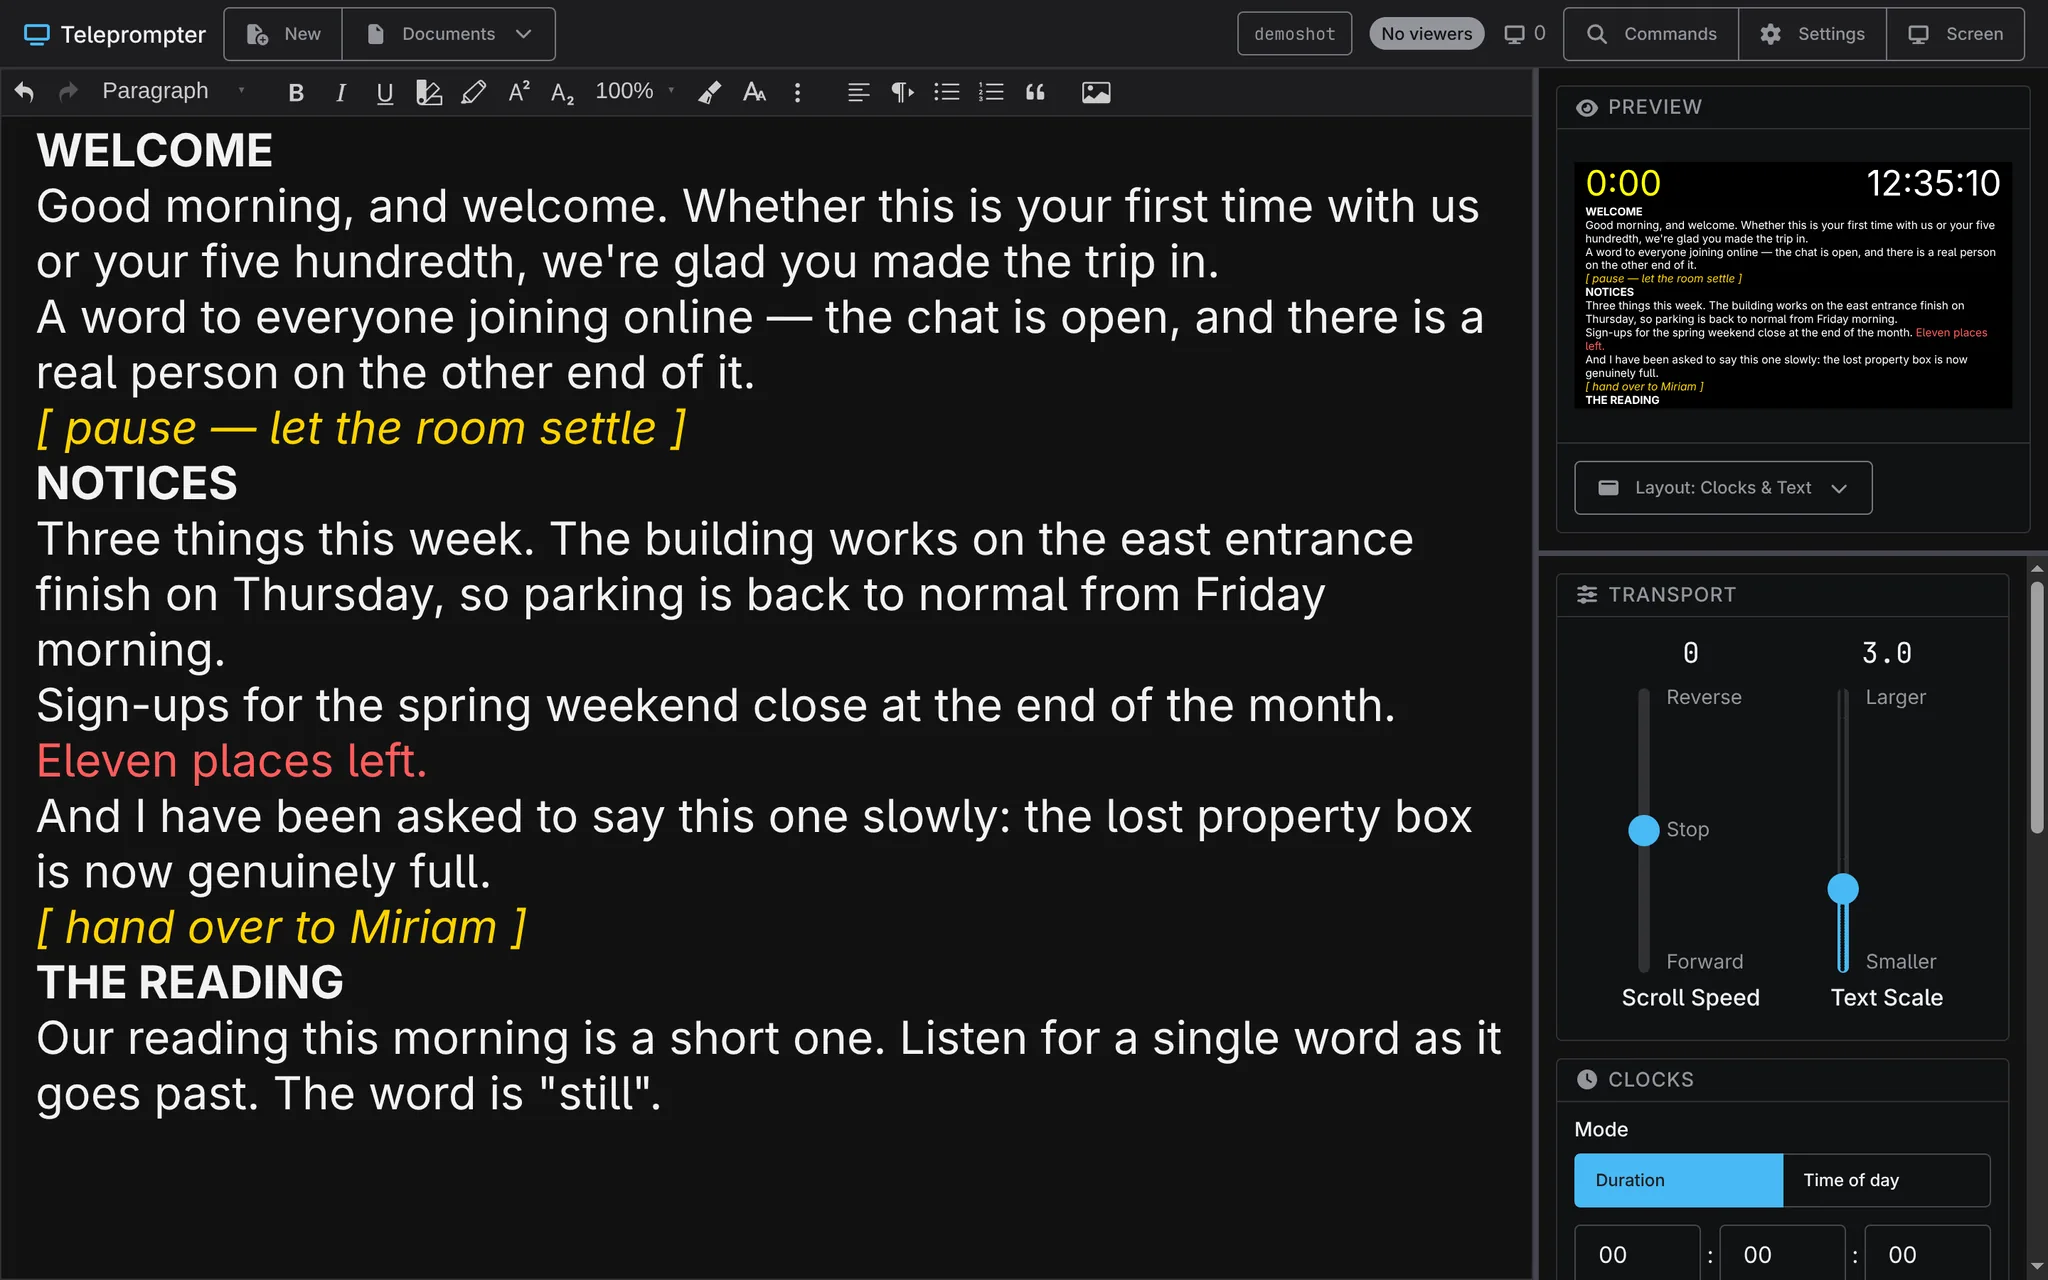Click the Smaller label on text scale
Viewport: 2048px width, 1280px height.
tap(1901, 961)
